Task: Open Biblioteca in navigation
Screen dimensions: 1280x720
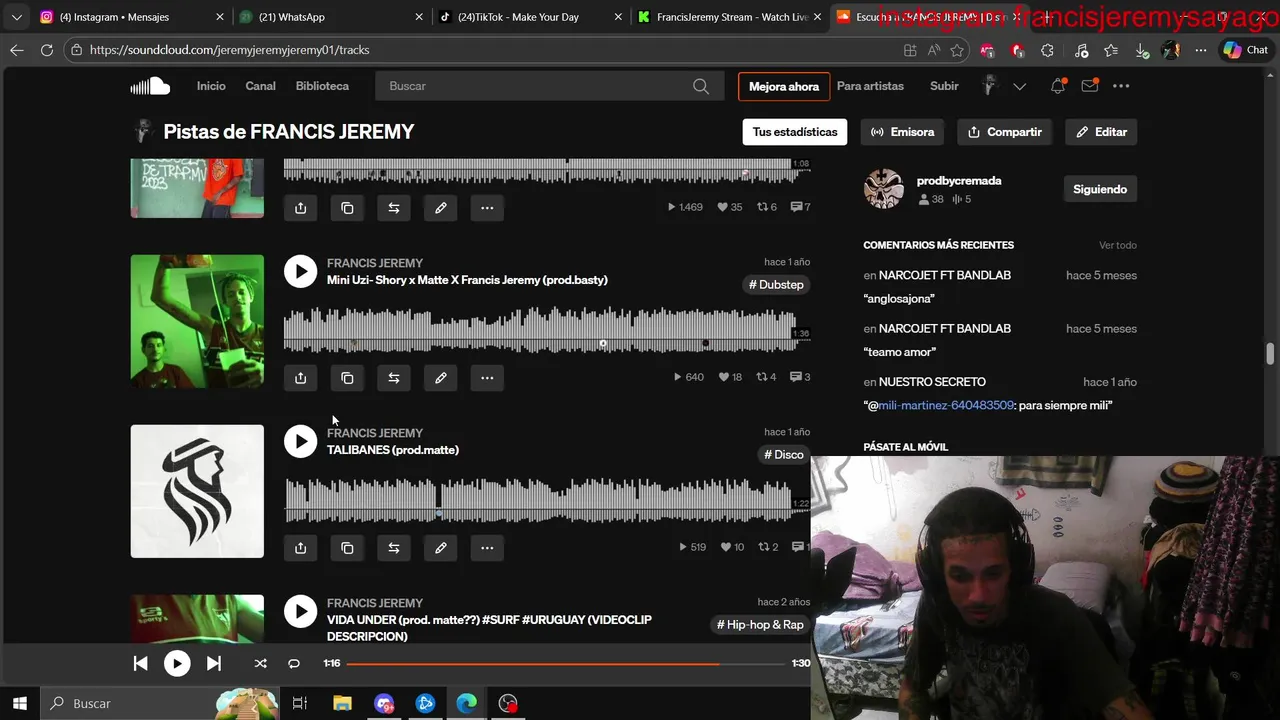Action: coord(322,86)
